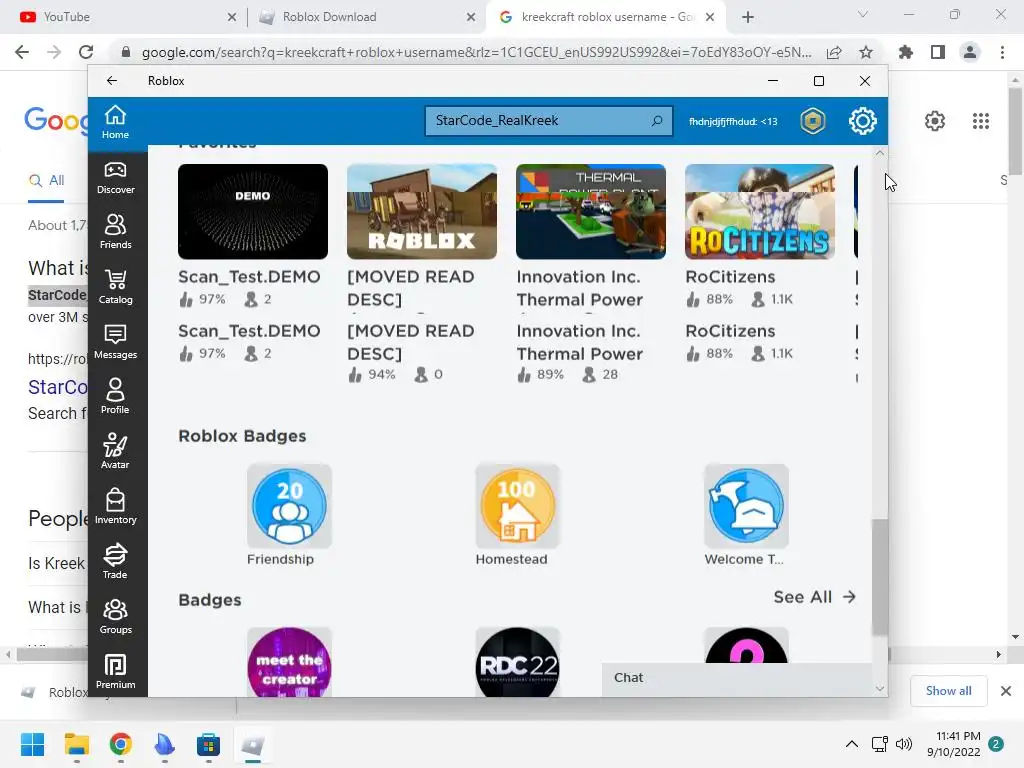Open the Discover sidebar item
Viewport: 1024px width, 768px height.
click(116, 178)
